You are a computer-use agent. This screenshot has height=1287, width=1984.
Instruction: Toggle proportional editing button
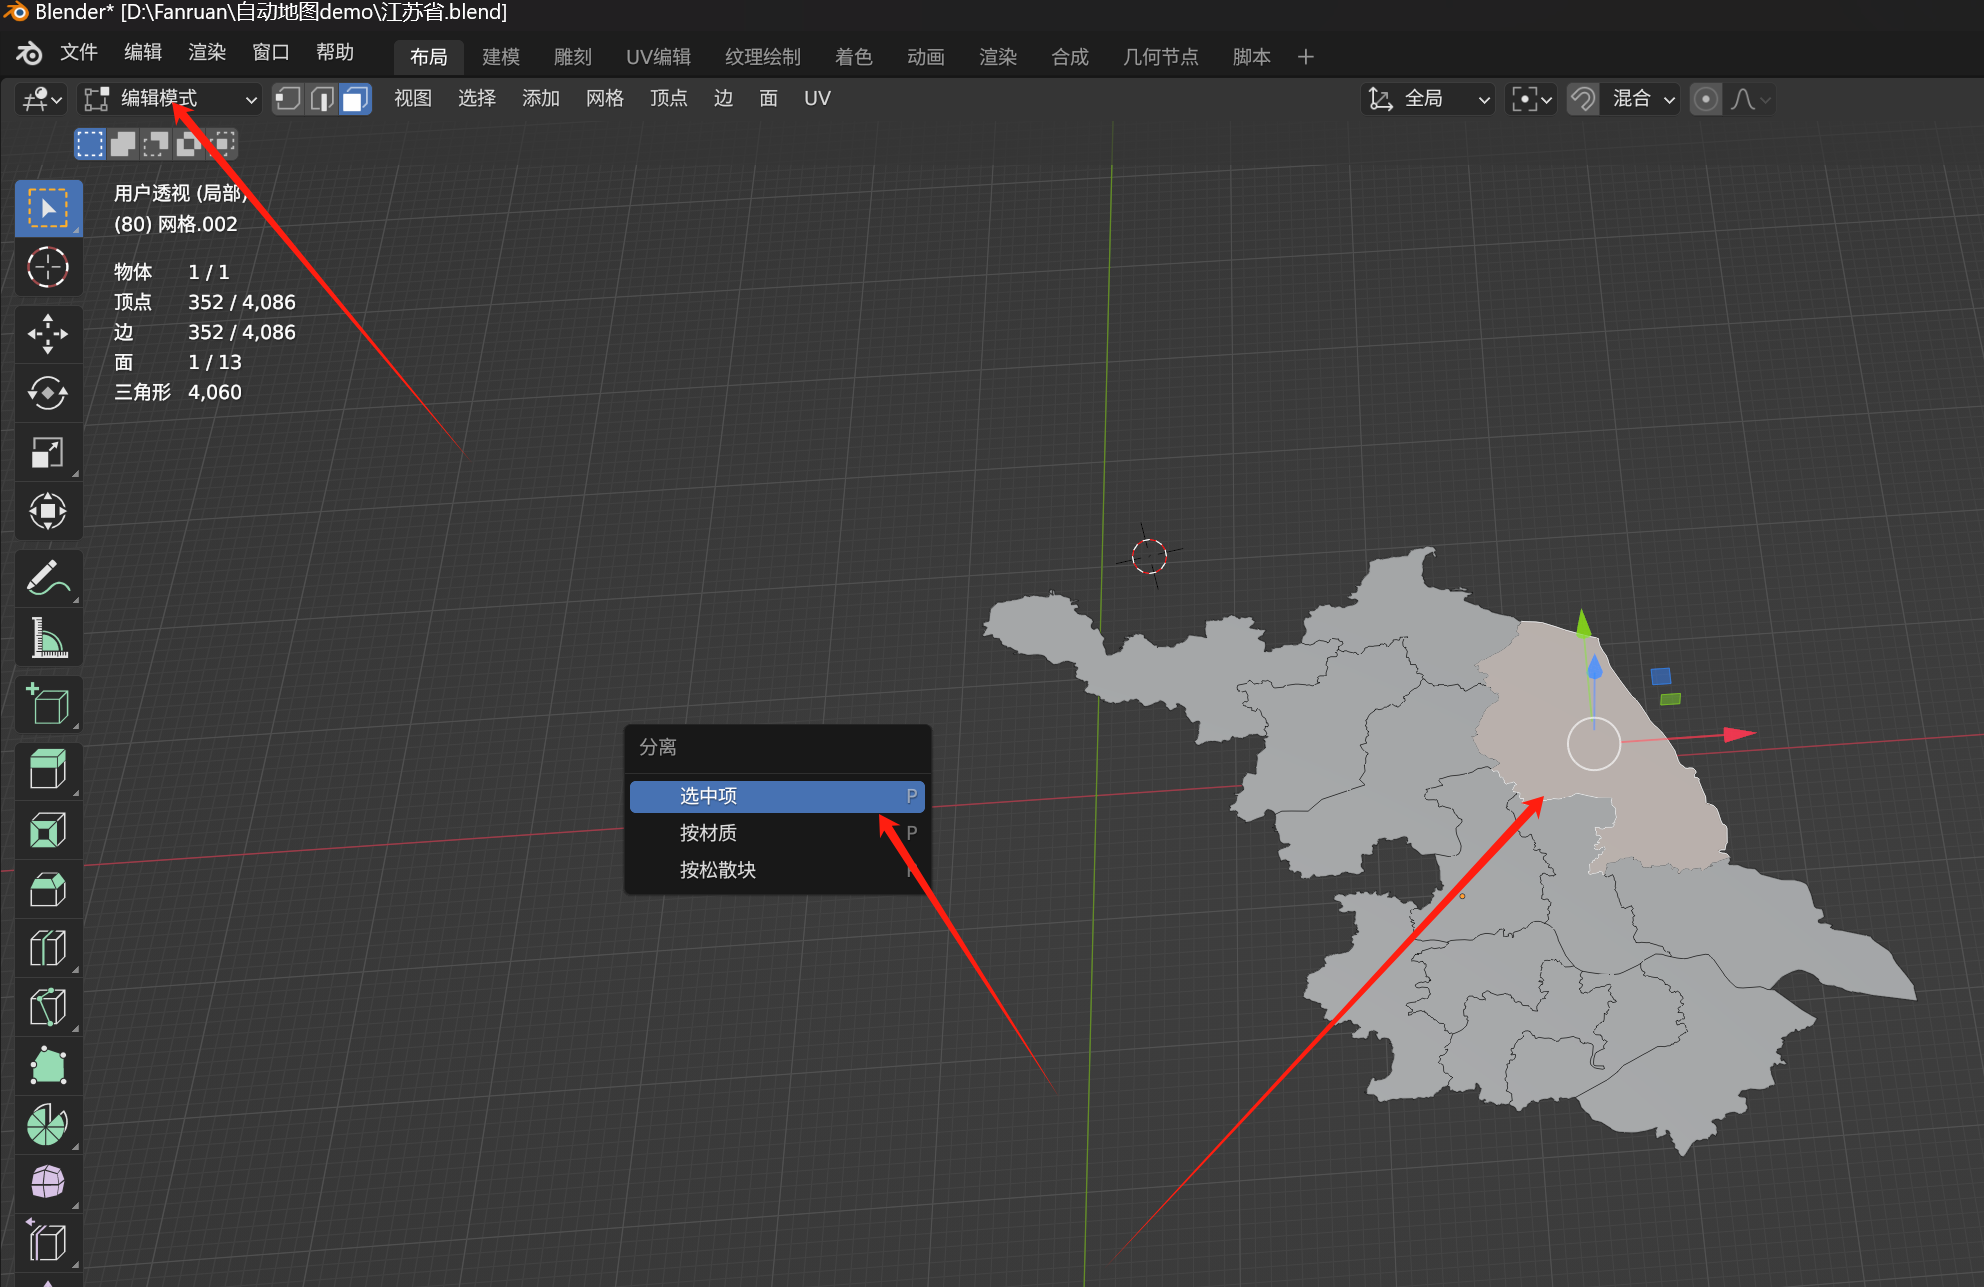point(1706,99)
